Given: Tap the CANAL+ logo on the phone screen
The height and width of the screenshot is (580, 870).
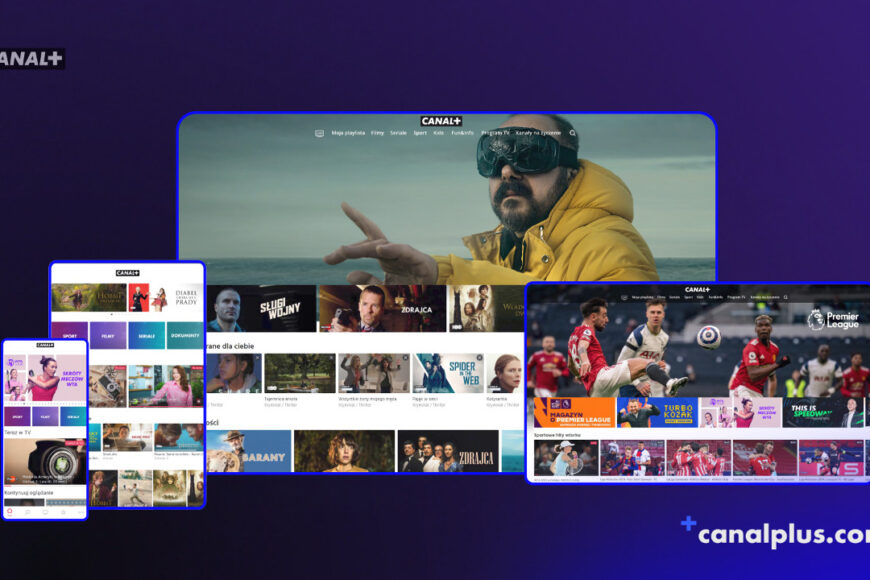Looking at the screenshot, I should [45, 344].
